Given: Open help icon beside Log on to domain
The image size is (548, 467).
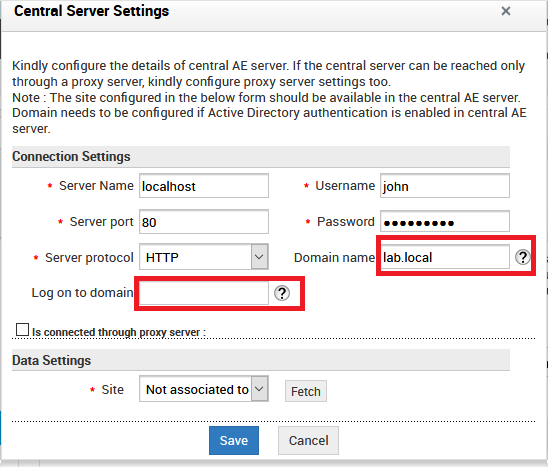Looking at the screenshot, I should click(x=282, y=293).
